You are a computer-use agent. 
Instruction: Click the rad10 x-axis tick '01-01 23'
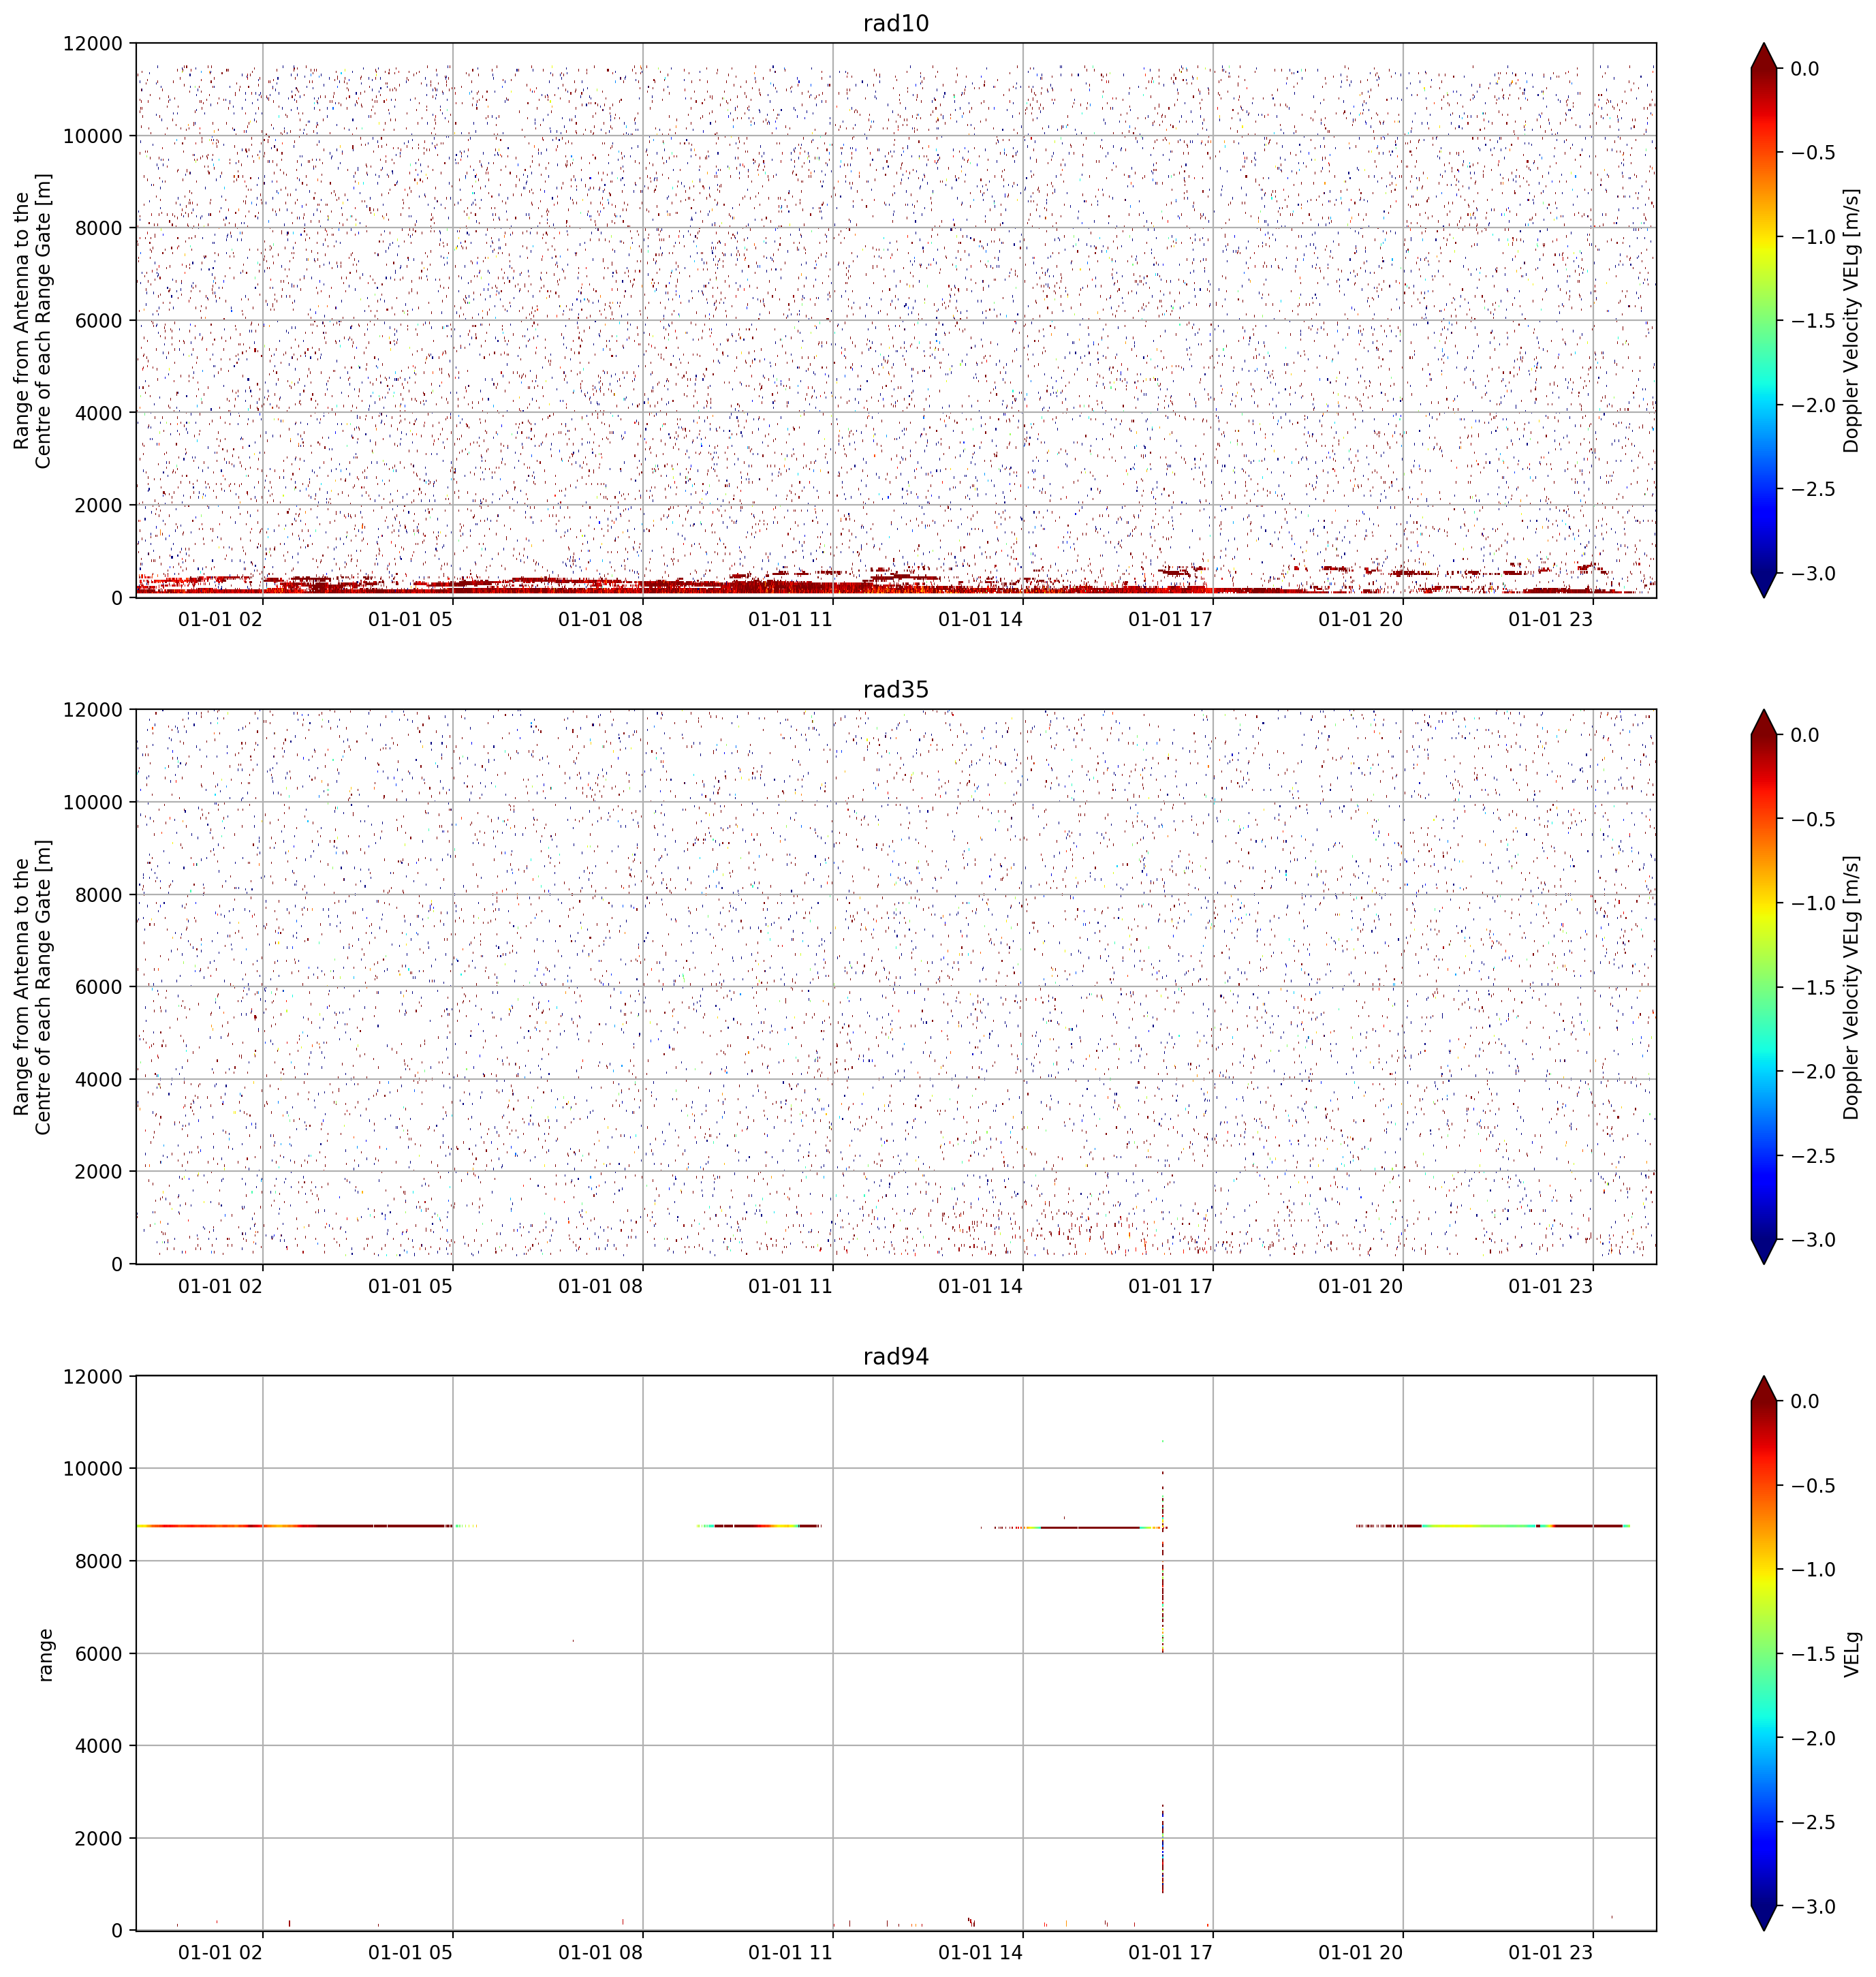click(x=1550, y=619)
